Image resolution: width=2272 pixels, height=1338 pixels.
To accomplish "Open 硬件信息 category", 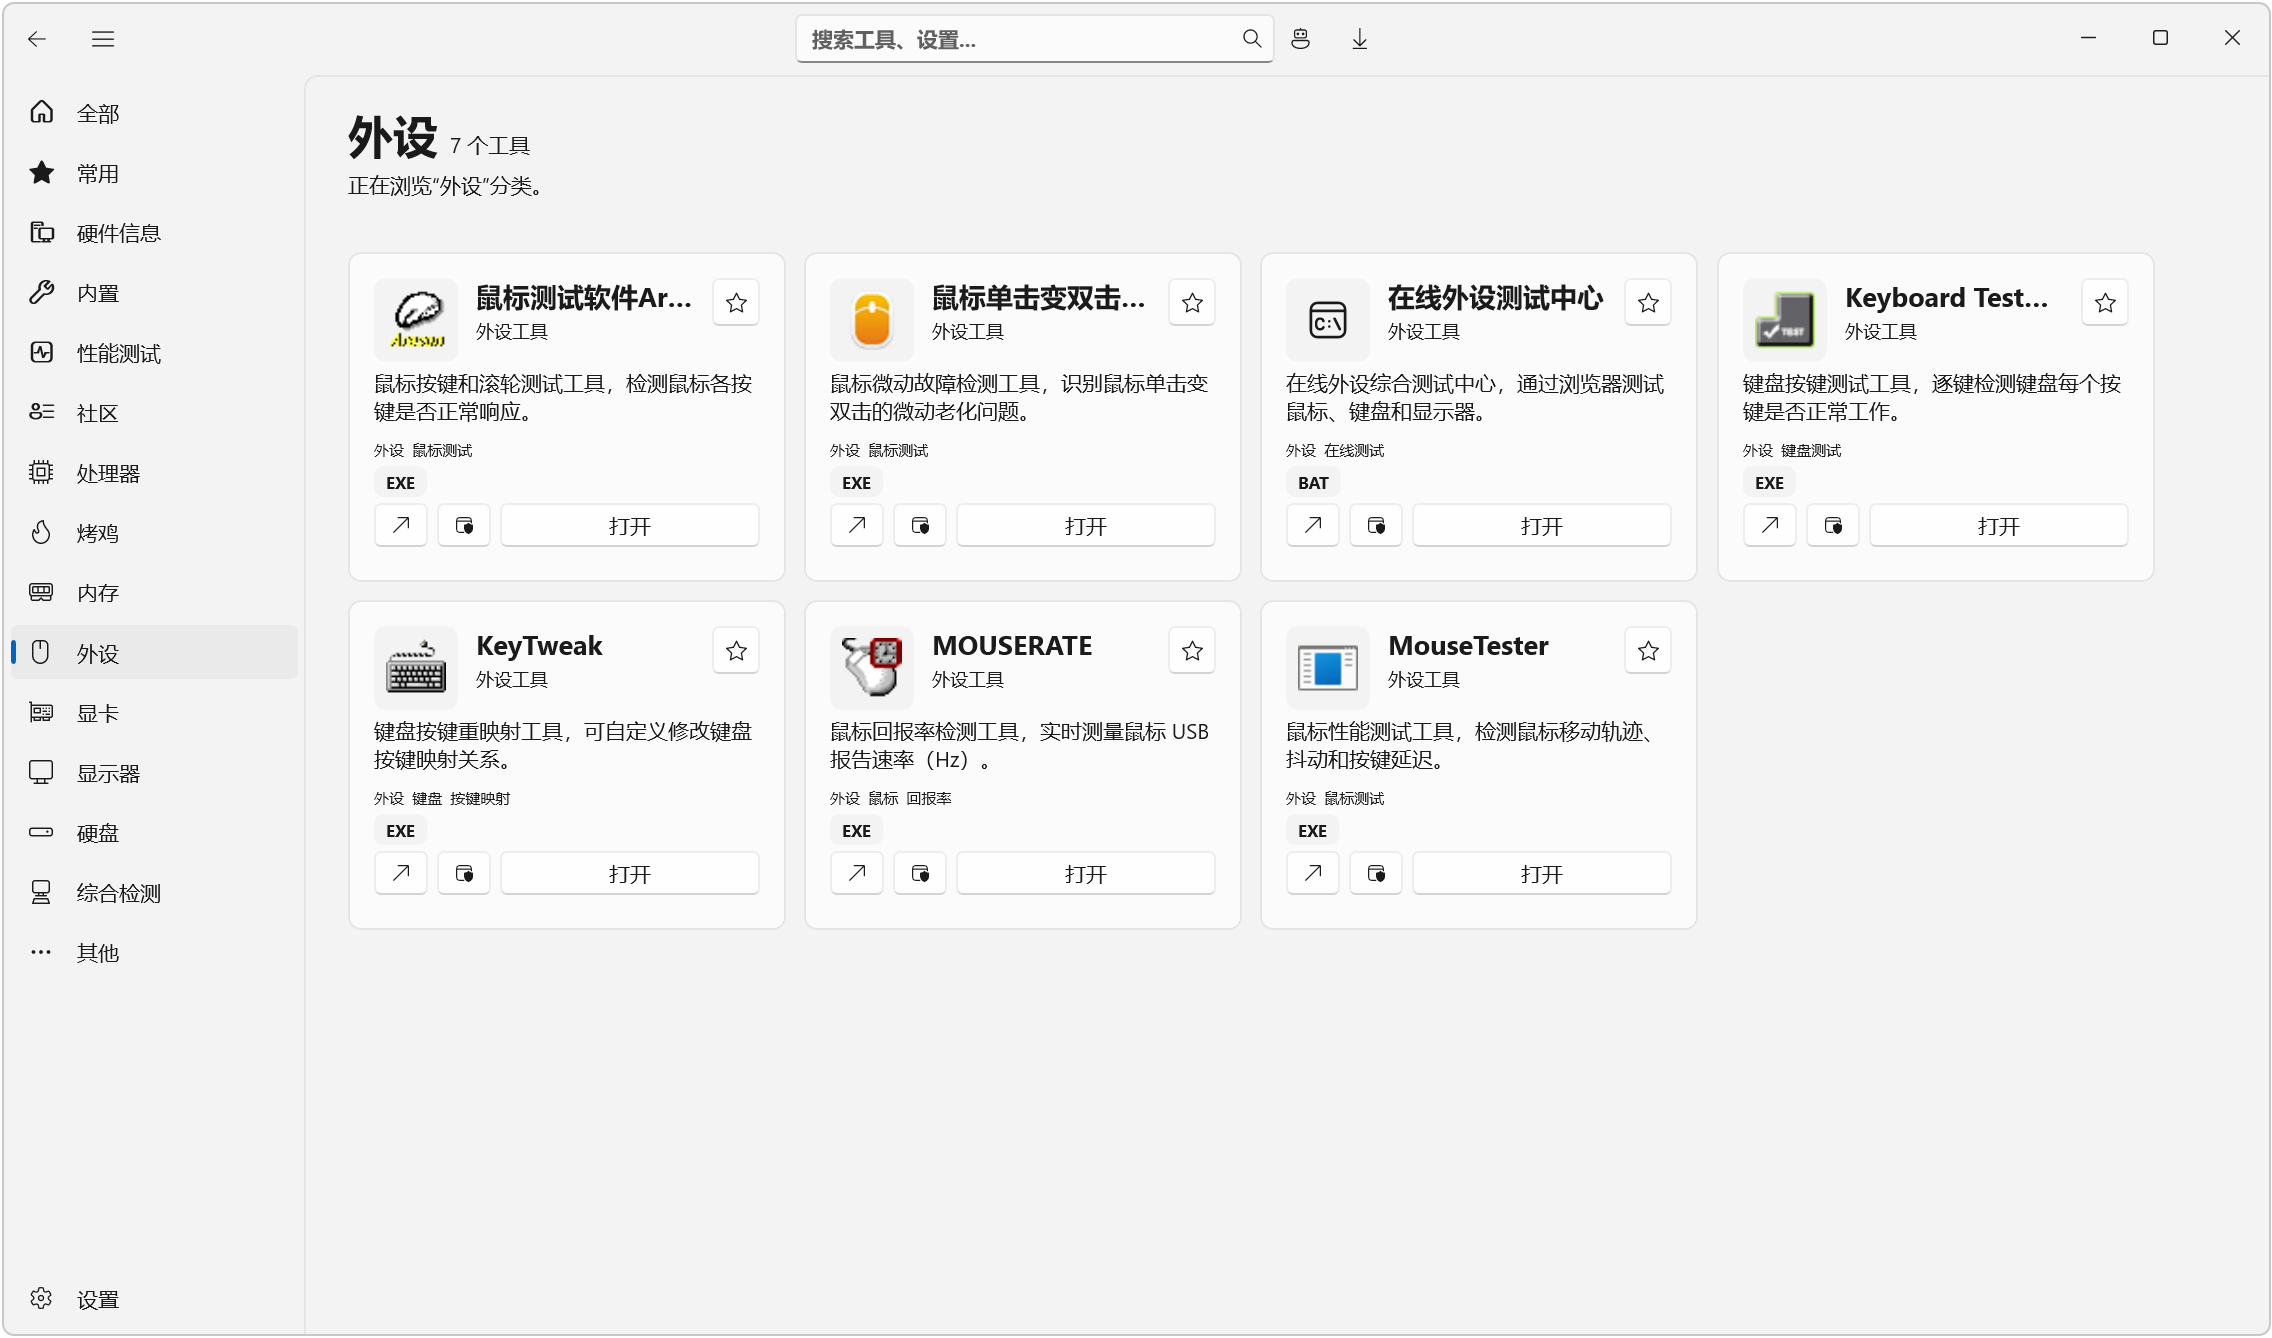I will tap(154, 233).
